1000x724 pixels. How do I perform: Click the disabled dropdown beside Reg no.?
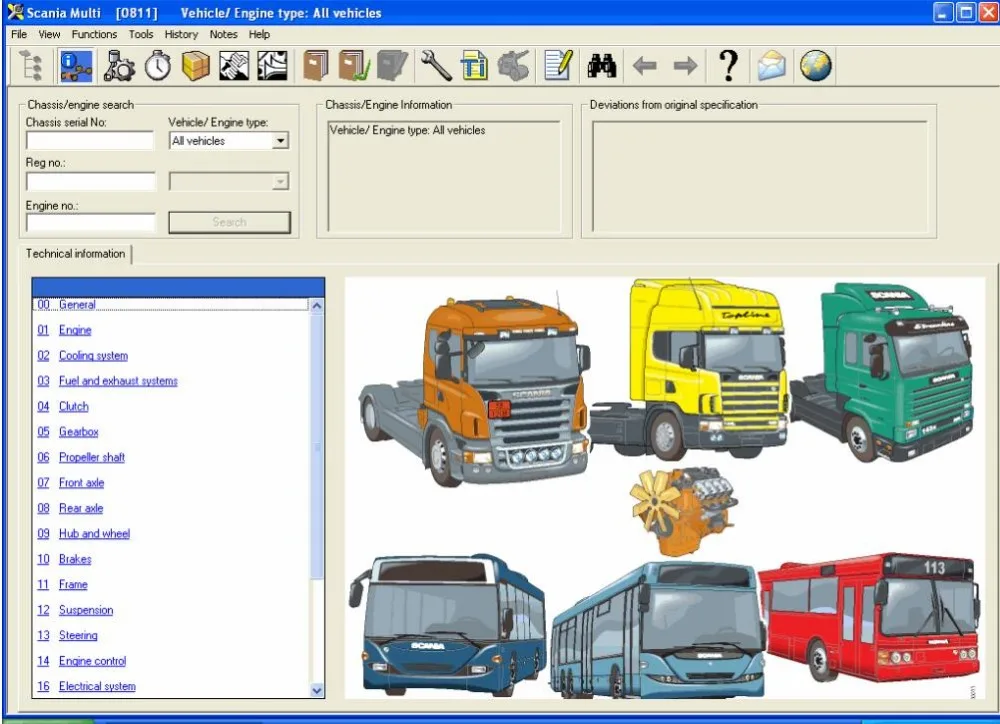(229, 182)
